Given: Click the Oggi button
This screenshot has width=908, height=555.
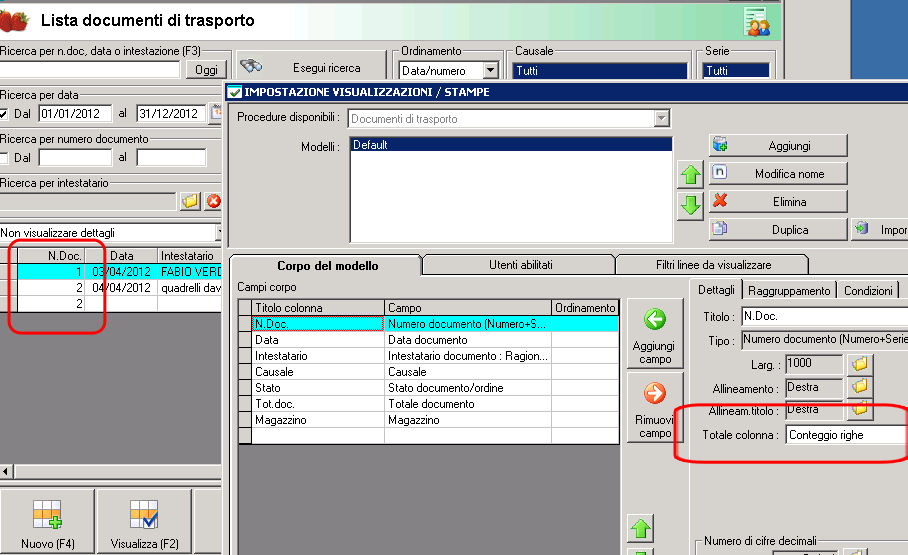Looking at the screenshot, I should (x=206, y=70).
